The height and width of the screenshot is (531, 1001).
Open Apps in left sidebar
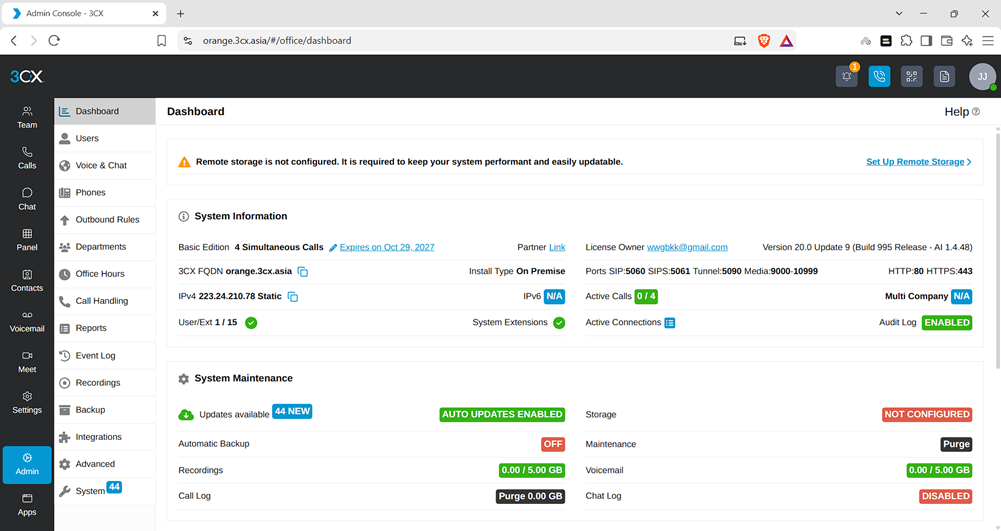tap(27, 505)
